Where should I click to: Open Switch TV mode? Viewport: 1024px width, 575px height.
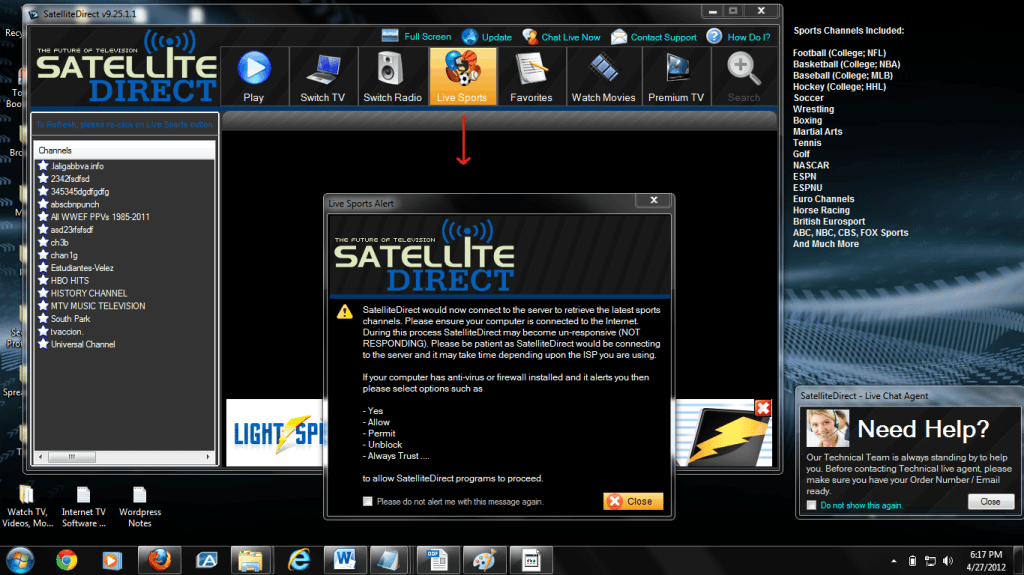[x=323, y=76]
